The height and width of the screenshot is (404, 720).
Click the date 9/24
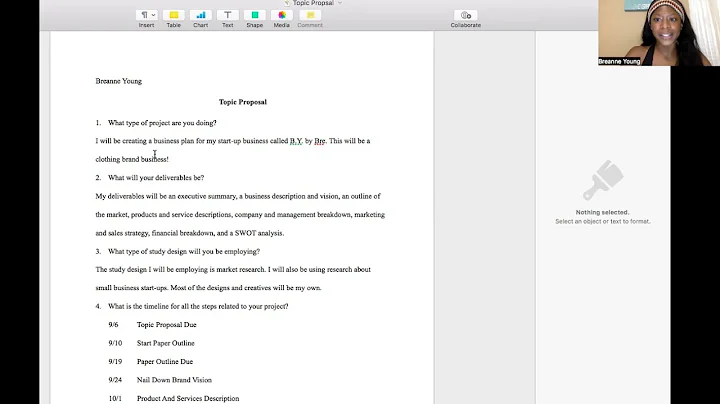tap(115, 380)
